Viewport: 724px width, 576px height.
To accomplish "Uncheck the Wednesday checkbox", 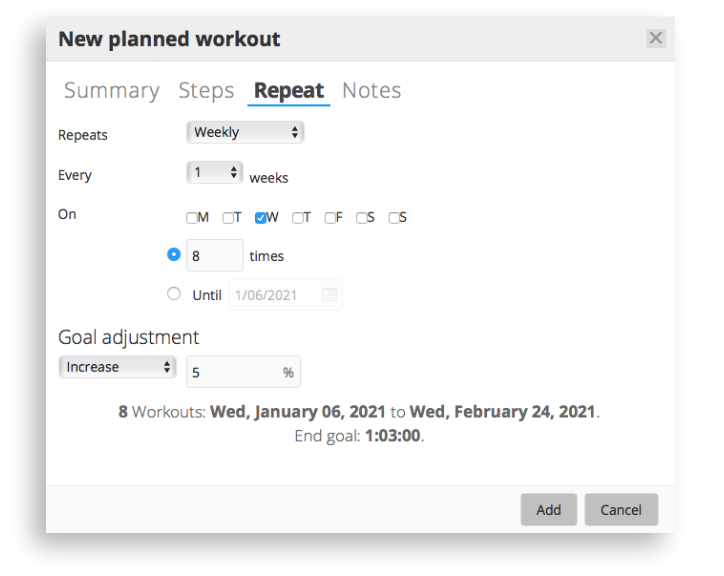I will click(260, 218).
